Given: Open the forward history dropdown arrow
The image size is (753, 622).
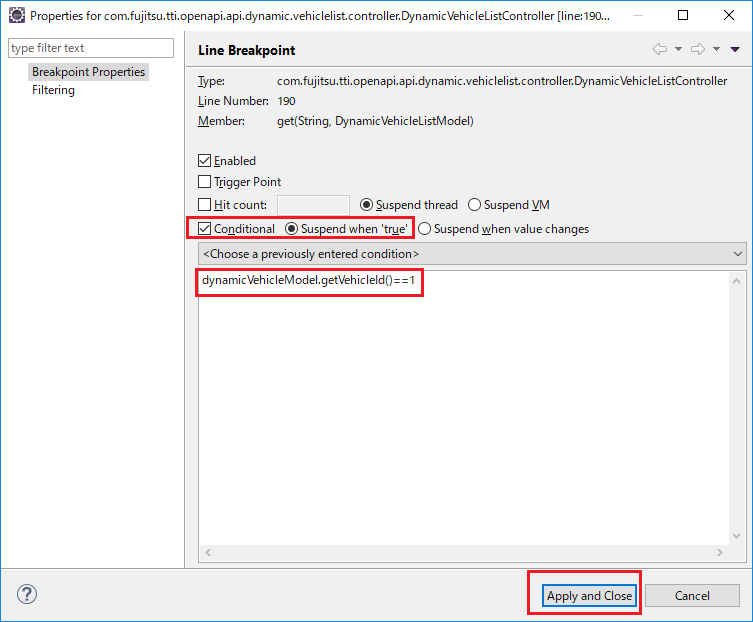Looking at the screenshot, I should pyautogui.click(x=716, y=49).
